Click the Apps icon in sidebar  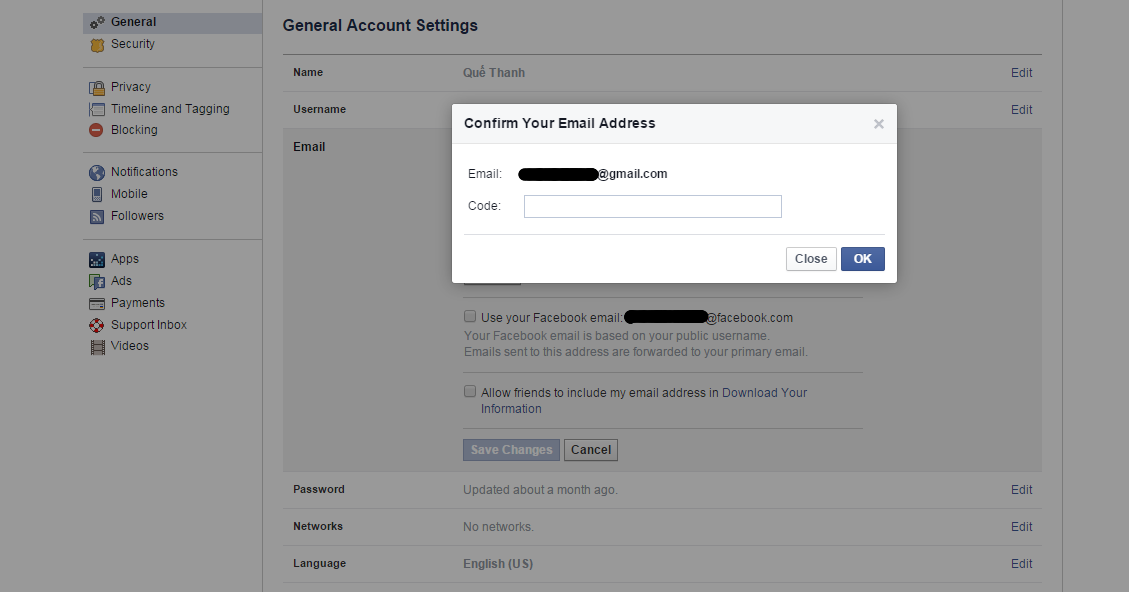pyautogui.click(x=96, y=259)
